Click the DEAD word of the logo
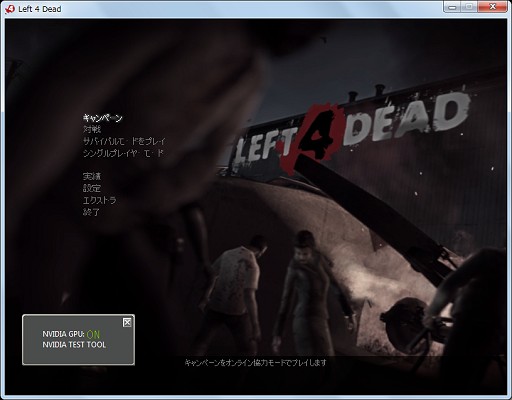Screen dimensions: 512x400 click(x=406, y=117)
